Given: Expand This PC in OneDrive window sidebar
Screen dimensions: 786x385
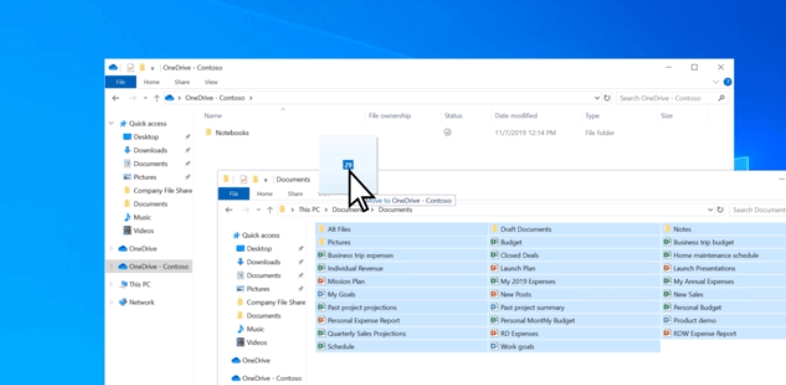Looking at the screenshot, I should click(111, 284).
